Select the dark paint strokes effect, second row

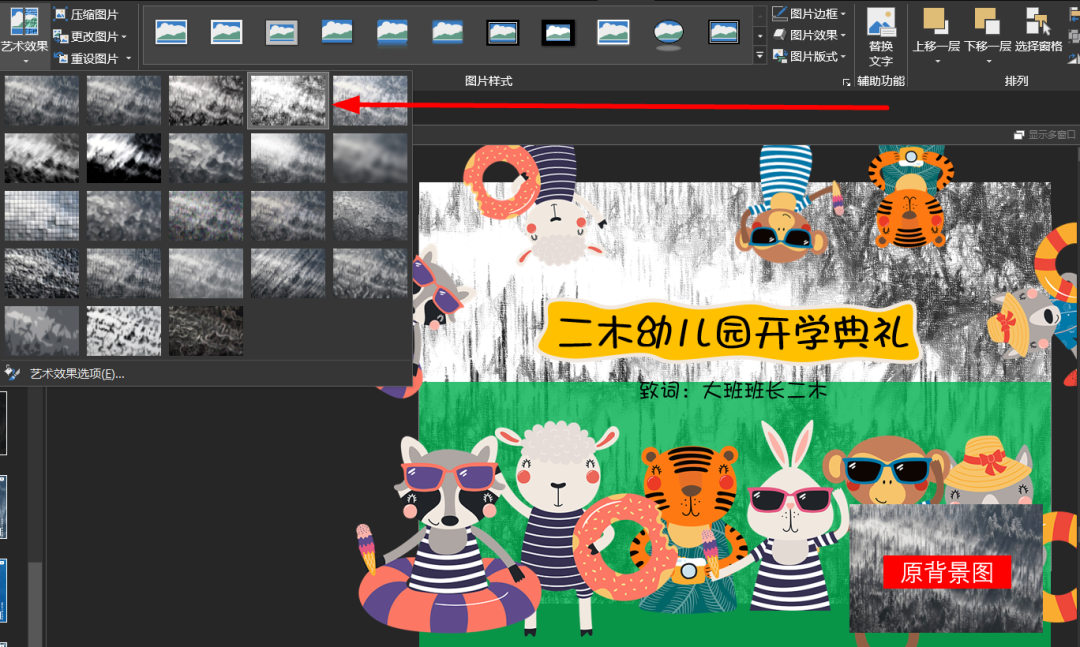124,158
